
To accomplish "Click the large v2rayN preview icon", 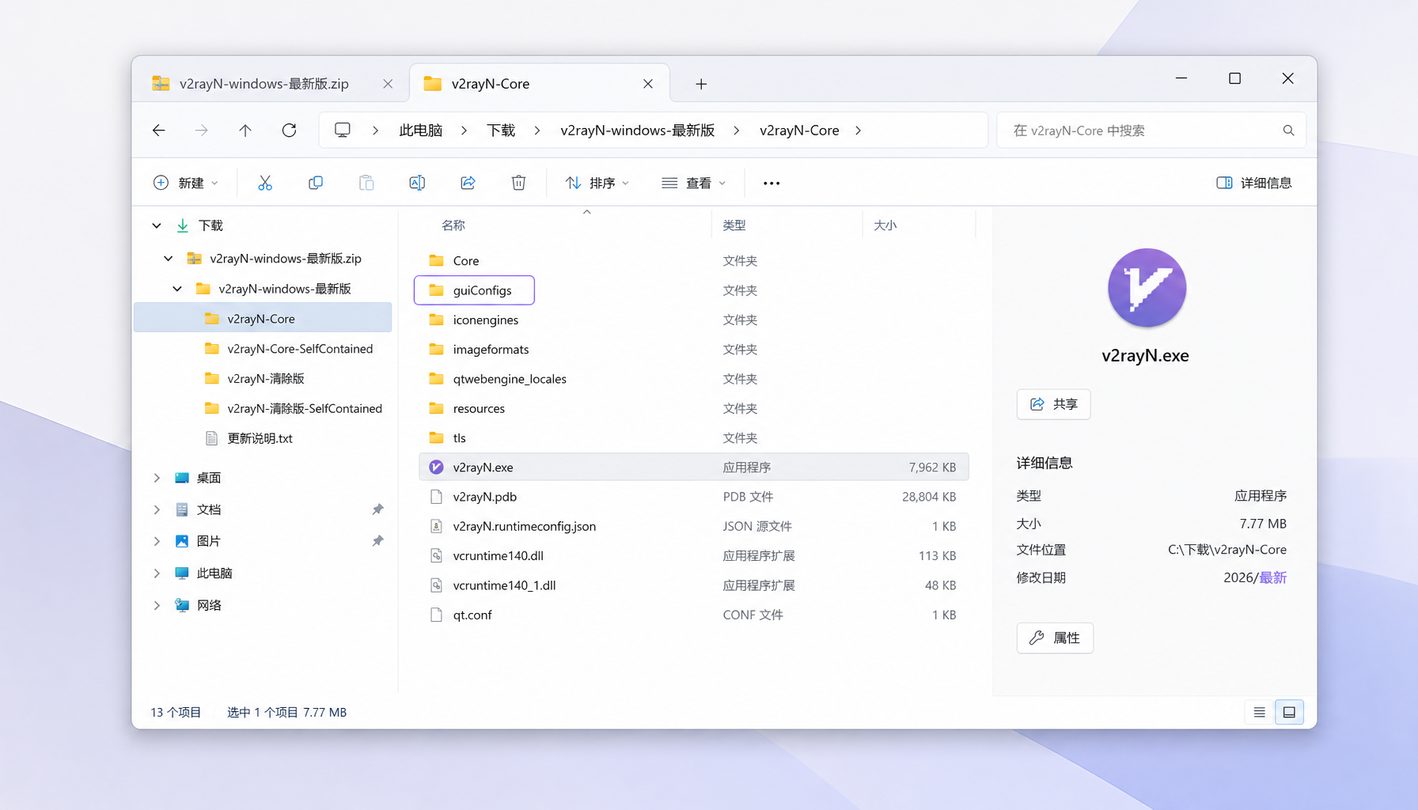I will tap(1147, 288).
